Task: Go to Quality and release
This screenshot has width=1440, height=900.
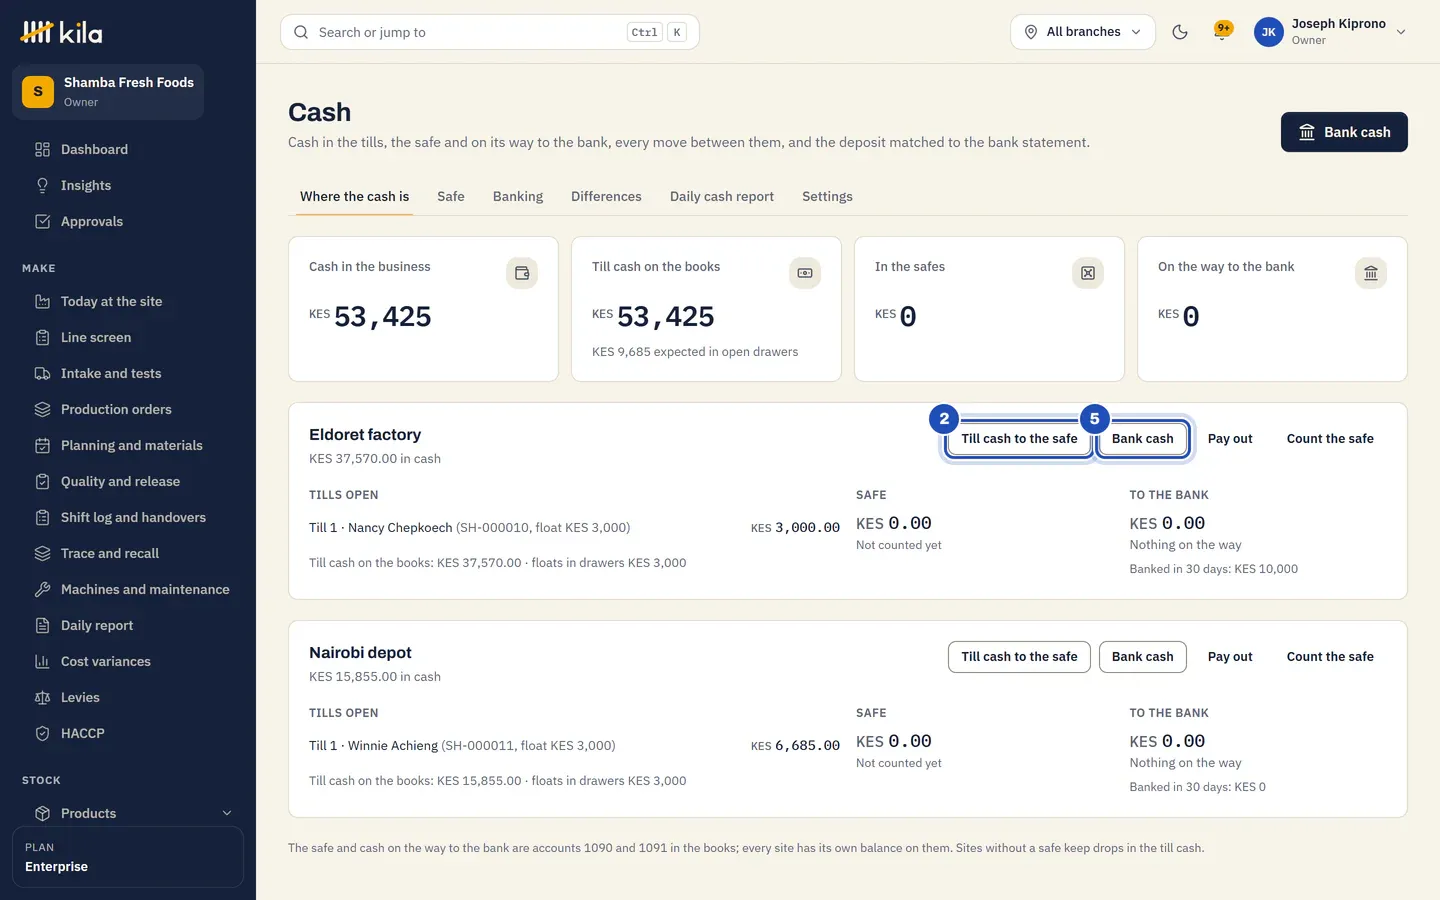Action: (128, 481)
